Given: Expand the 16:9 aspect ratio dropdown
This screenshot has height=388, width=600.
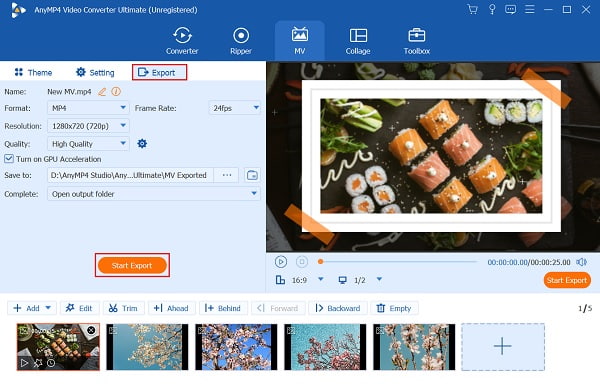Looking at the screenshot, I should (x=321, y=279).
